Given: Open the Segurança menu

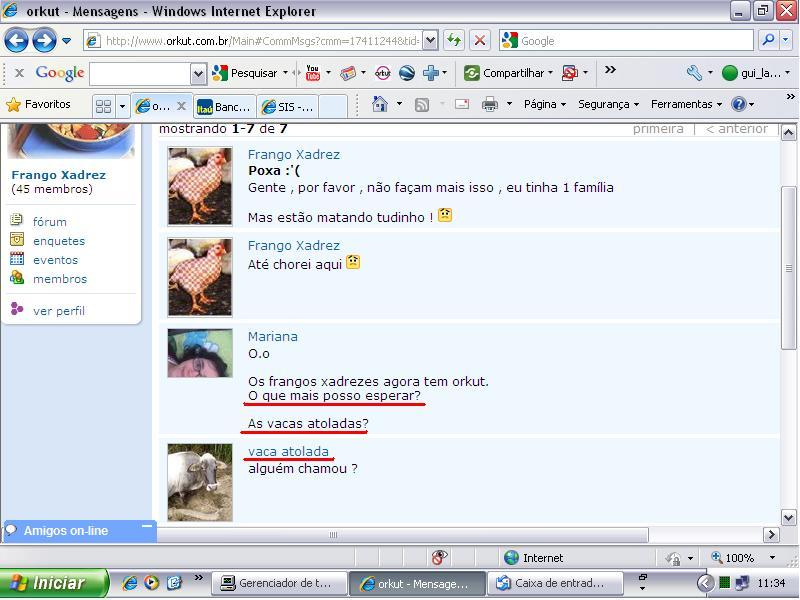Looking at the screenshot, I should tap(608, 104).
